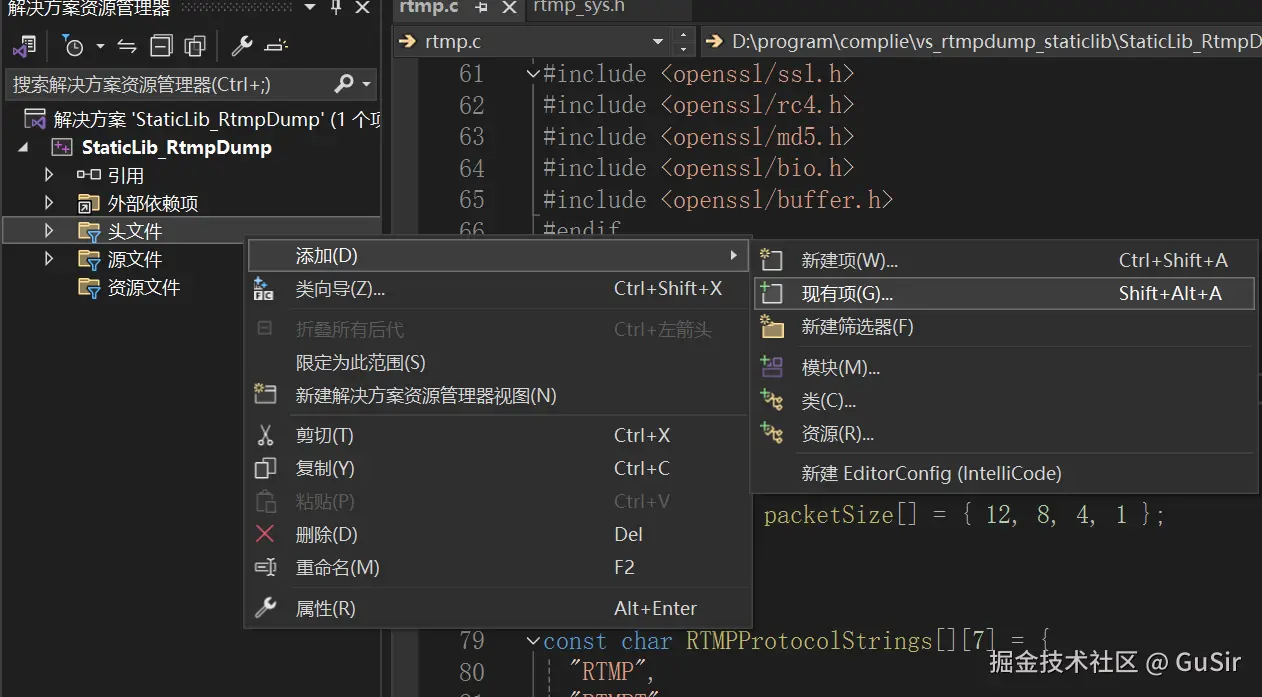Click the sync with active document icon

[127, 46]
